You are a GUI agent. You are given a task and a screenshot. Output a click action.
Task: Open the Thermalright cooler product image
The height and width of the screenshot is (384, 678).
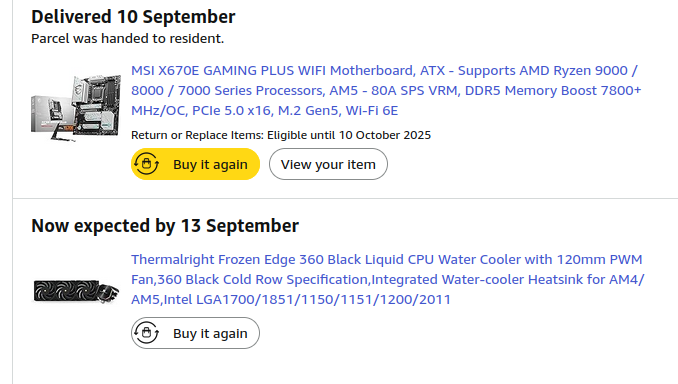click(x=76, y=291)
